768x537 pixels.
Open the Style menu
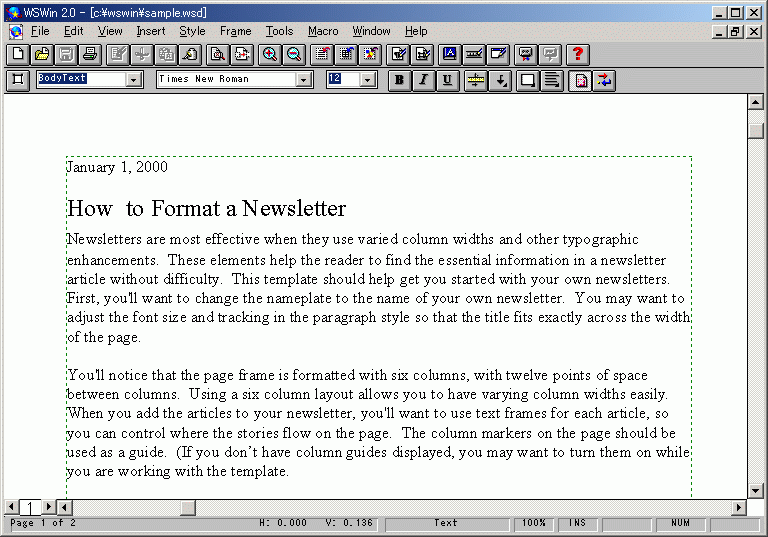tap(192, 31)
